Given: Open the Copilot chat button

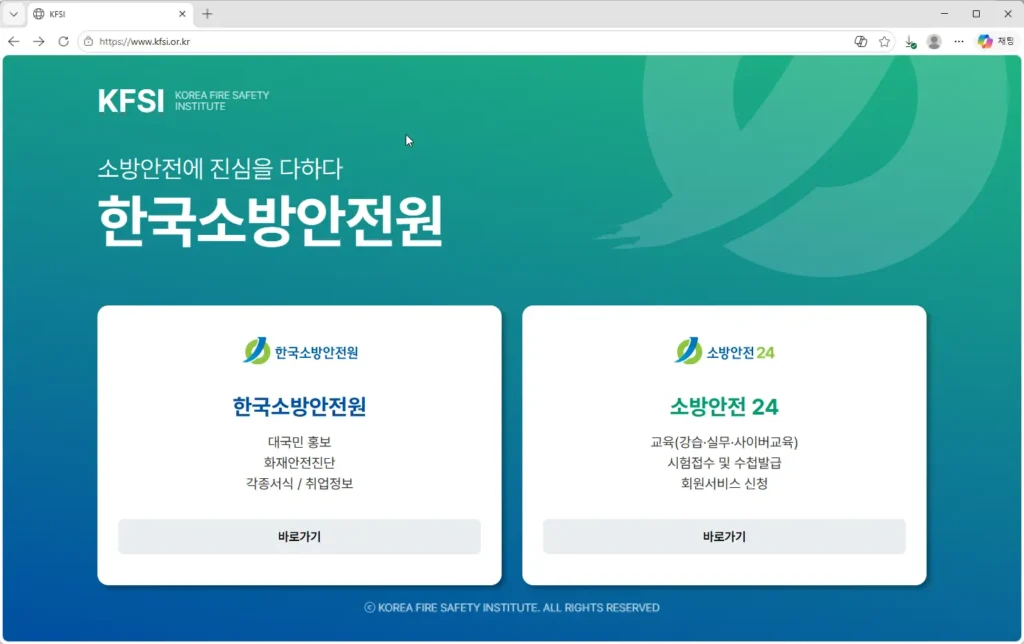Looking at the screenshot, I should coord(996,41).
